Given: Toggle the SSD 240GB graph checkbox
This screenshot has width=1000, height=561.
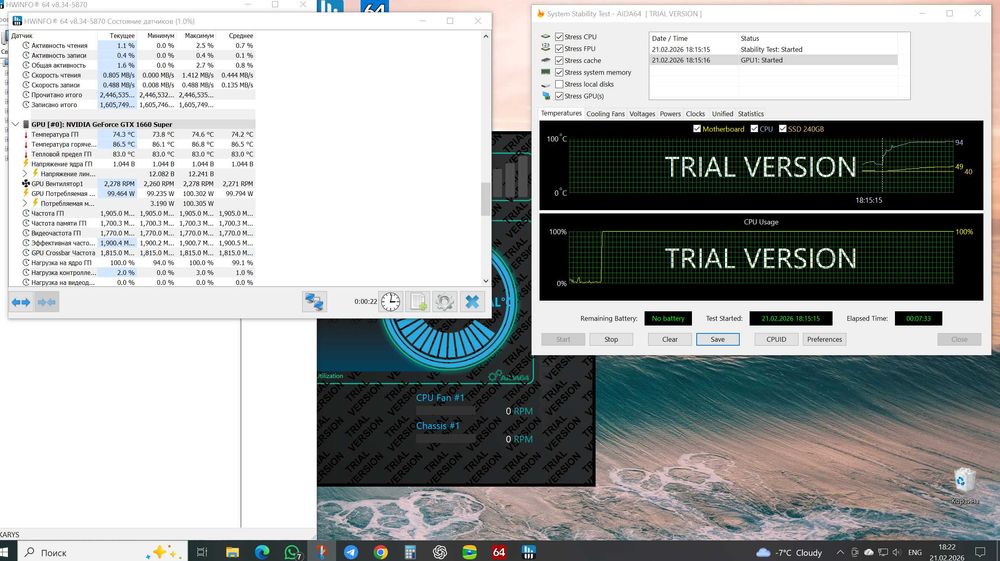Looking at the screenshot, I should point(785,129).
